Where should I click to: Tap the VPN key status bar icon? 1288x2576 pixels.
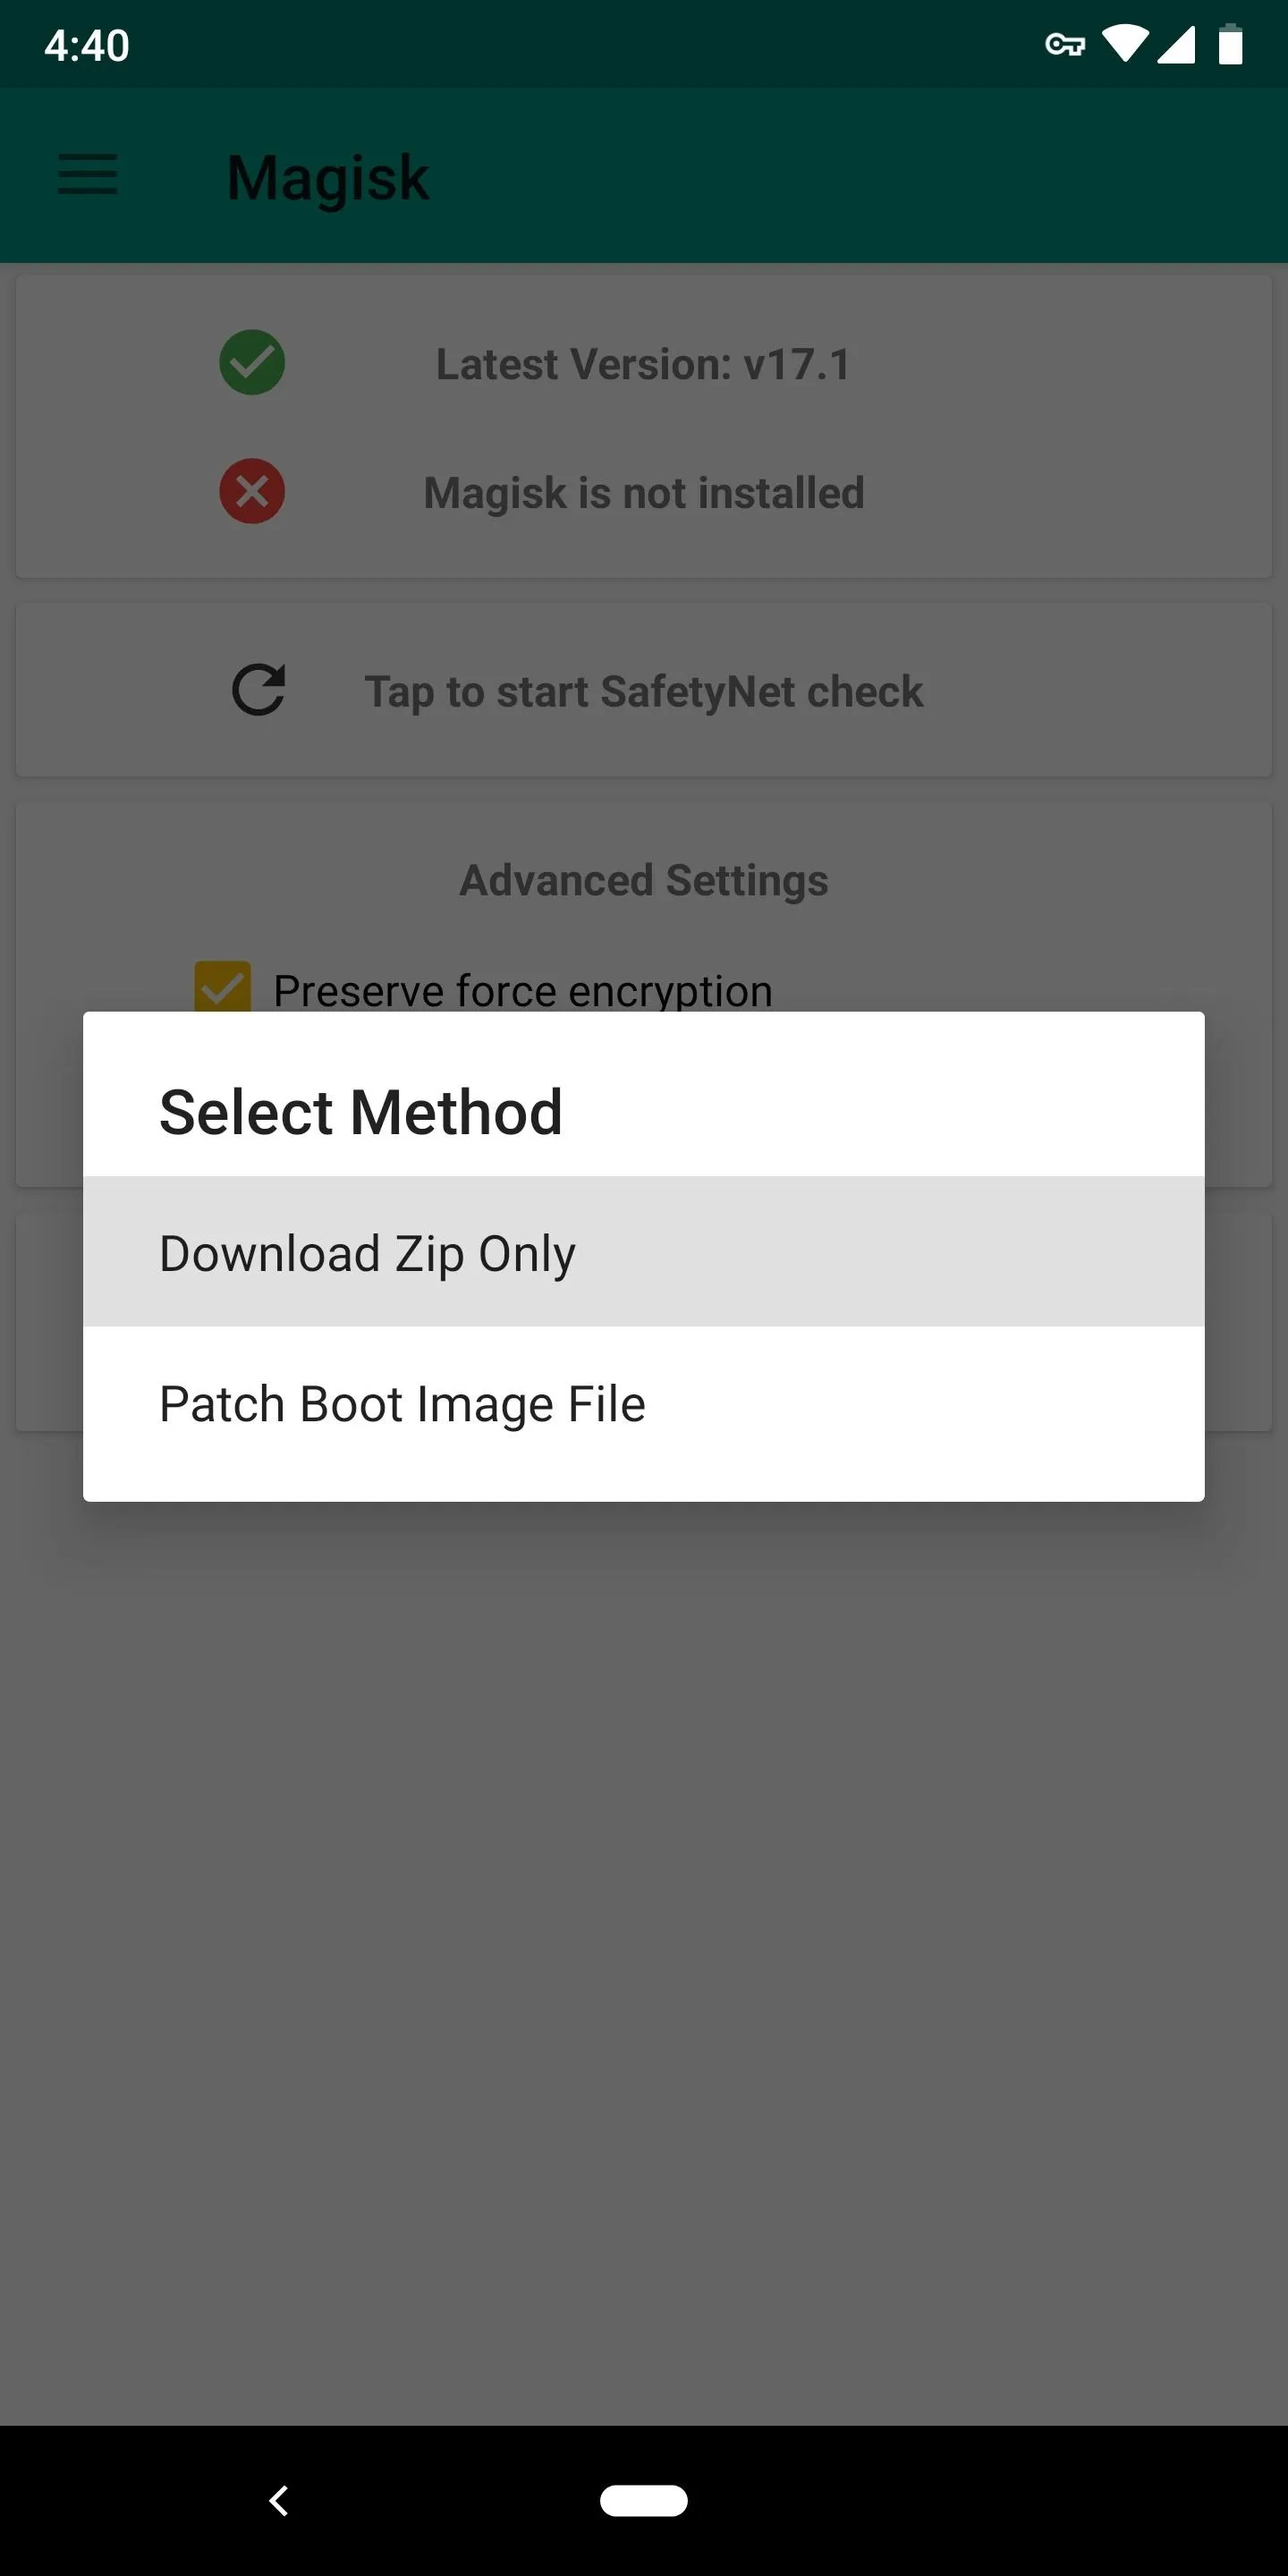[x=1065, y=45]
